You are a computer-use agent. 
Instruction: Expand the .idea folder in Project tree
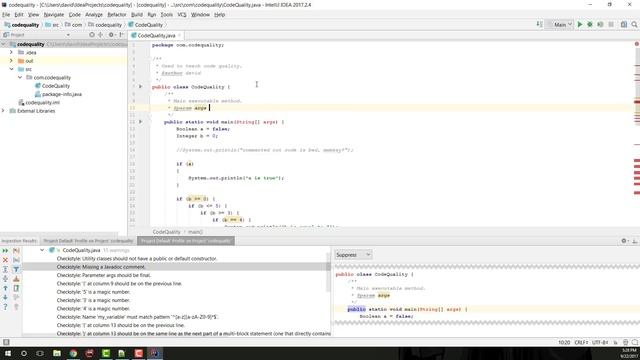[11, 52]
